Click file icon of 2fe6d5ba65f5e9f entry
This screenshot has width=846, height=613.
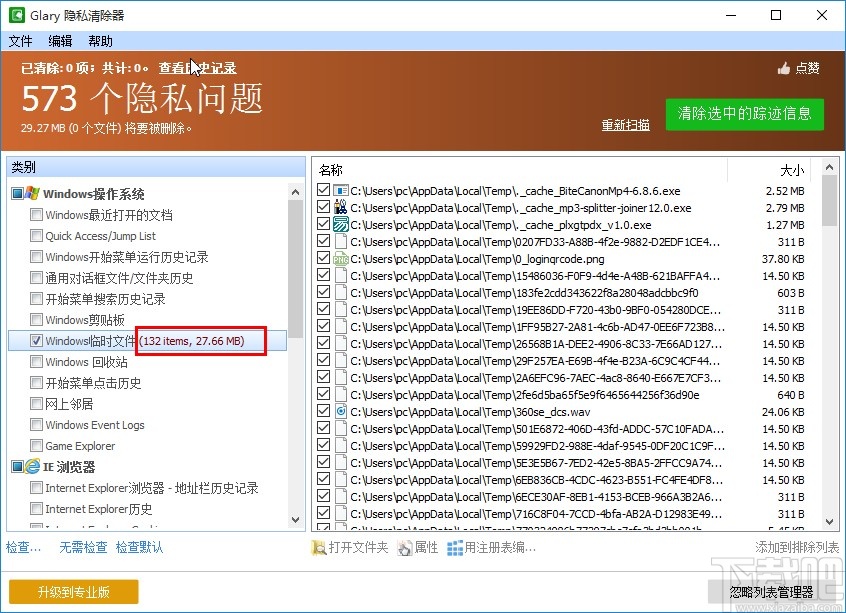pos(340,394)
